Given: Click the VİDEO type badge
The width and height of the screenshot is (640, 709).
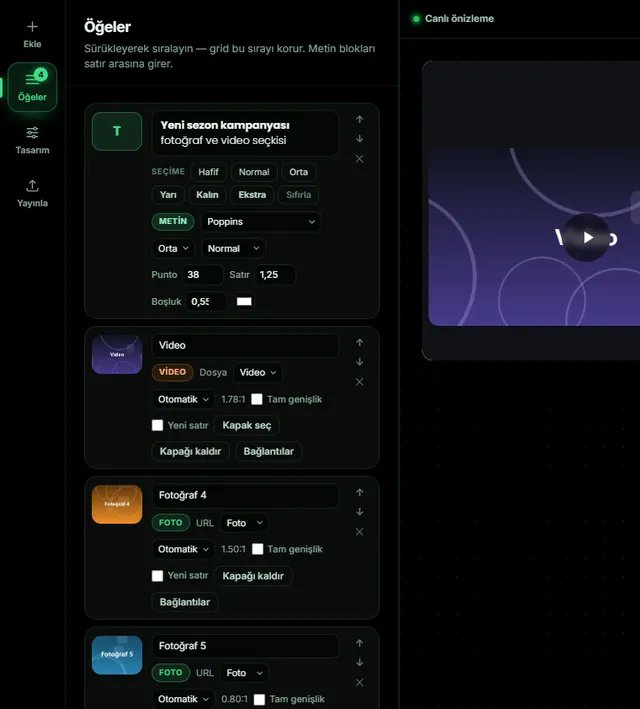Looking at the screenshot, I should point(172,372).
